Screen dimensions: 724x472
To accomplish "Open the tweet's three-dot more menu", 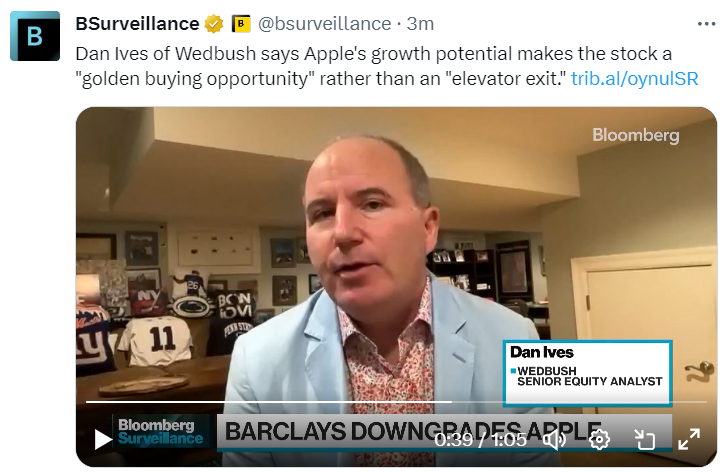I will coord(706,24).
